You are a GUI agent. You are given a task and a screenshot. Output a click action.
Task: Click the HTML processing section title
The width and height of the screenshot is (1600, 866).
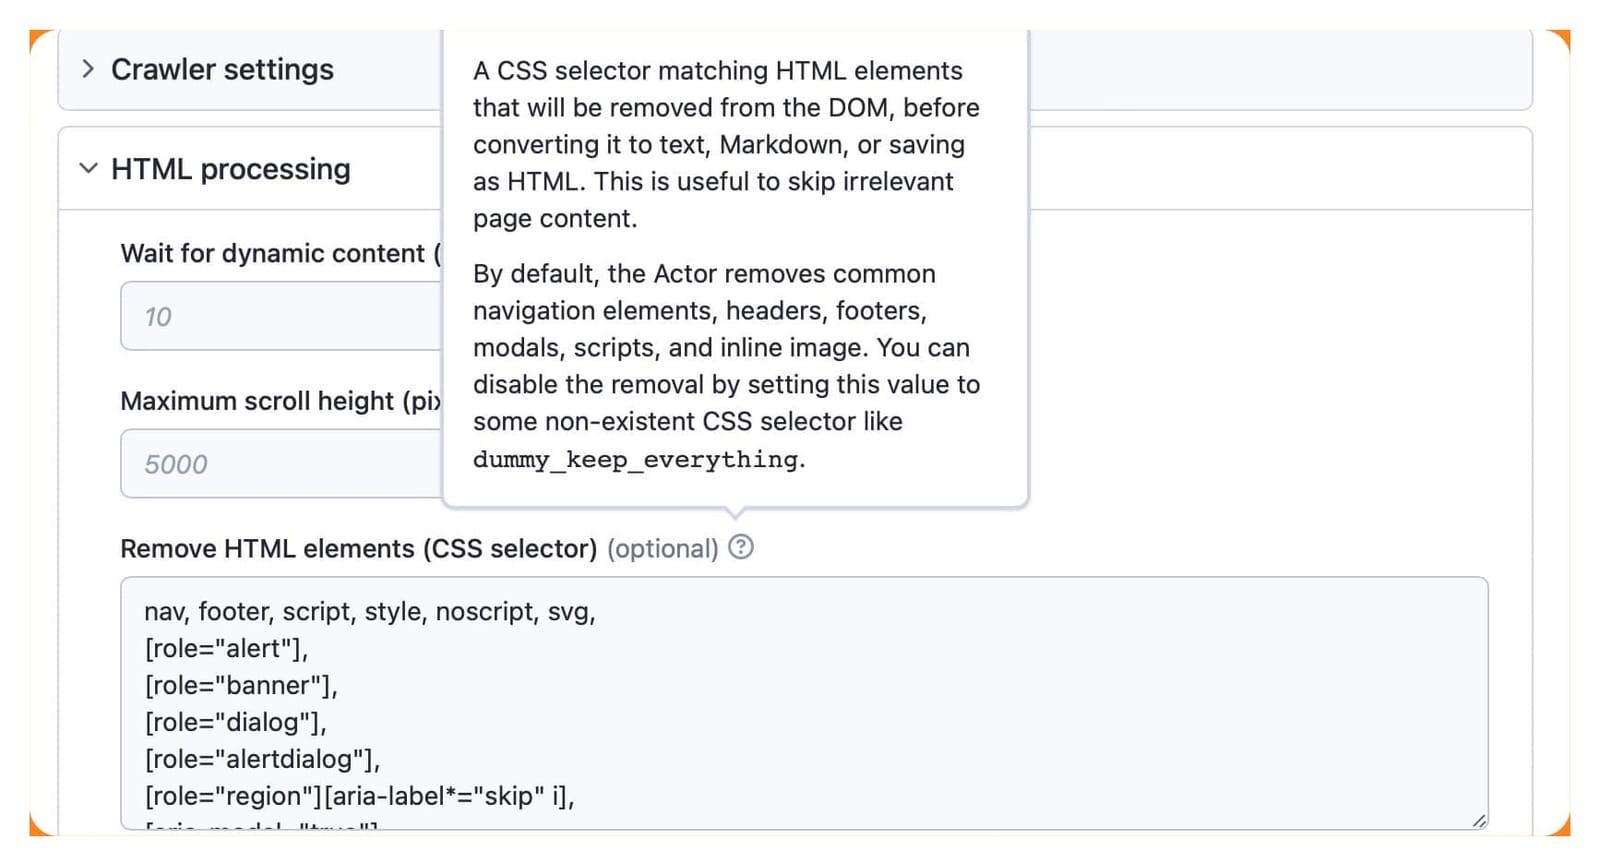pyautogui.click(x=231, y=169)
